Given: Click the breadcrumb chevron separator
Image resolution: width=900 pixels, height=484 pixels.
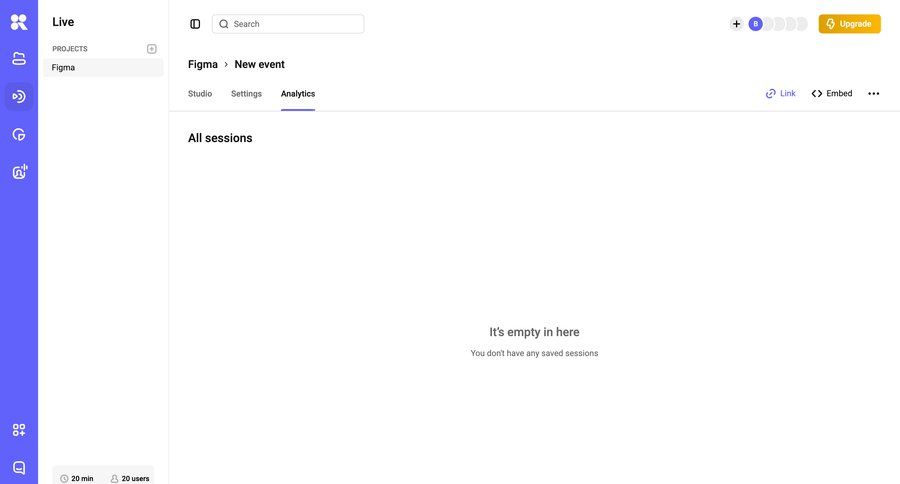Looking at the screenshot, I should [226, 64].
